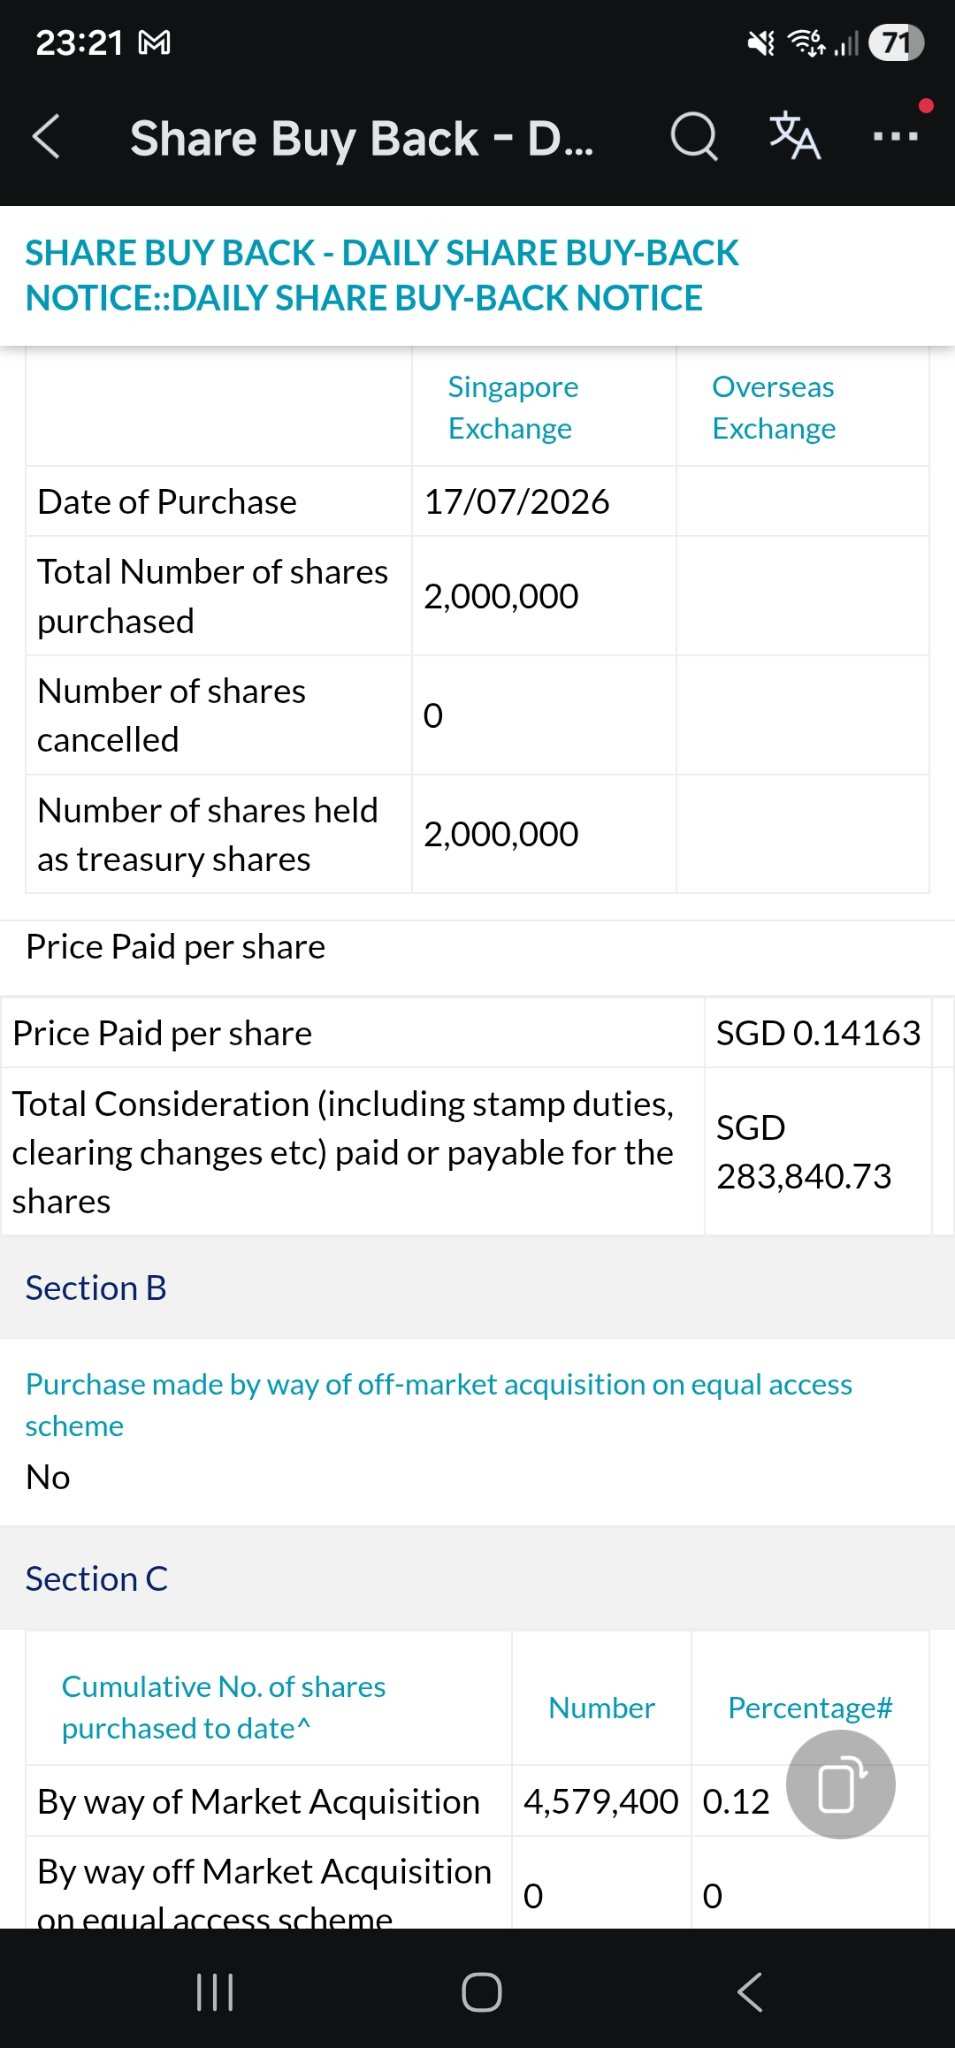Tap the translate language icon

795,136
